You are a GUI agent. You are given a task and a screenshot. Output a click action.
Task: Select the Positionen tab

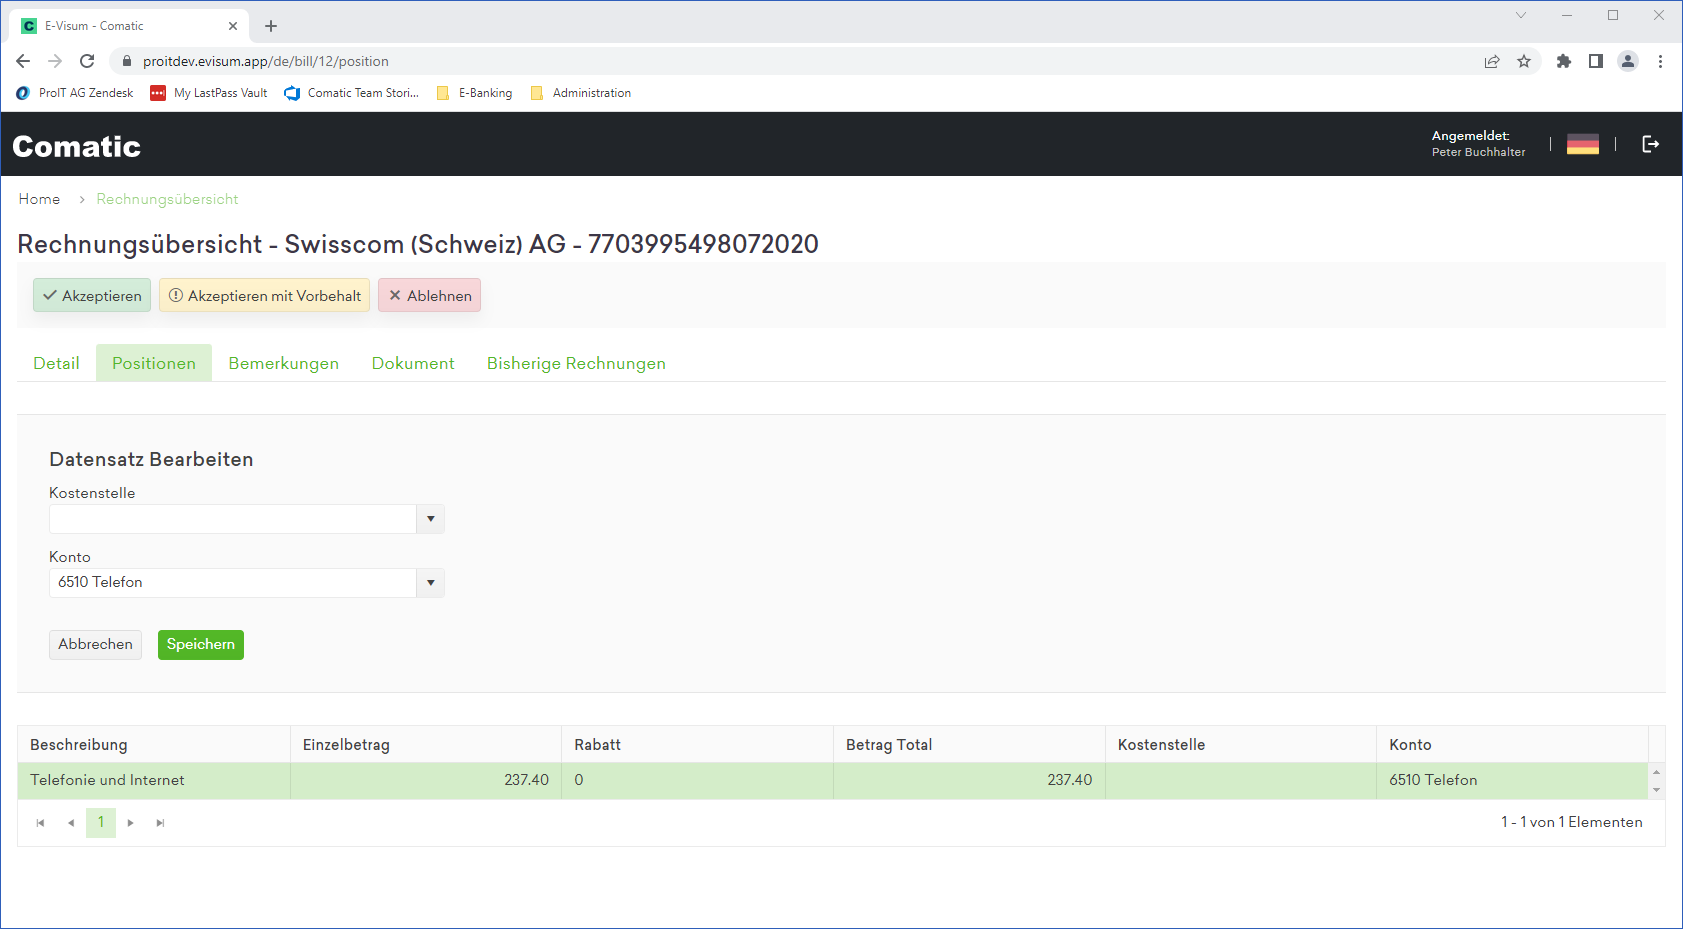click(x=154, y=363)
